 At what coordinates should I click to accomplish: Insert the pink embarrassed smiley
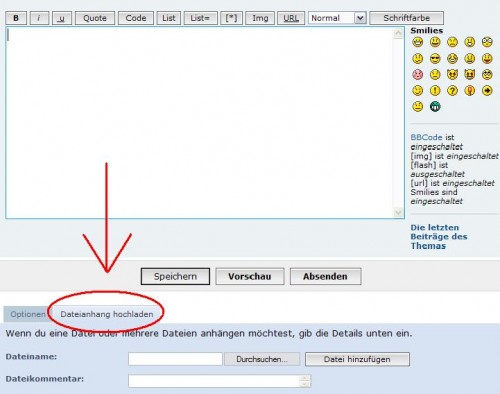coord(418,74)
